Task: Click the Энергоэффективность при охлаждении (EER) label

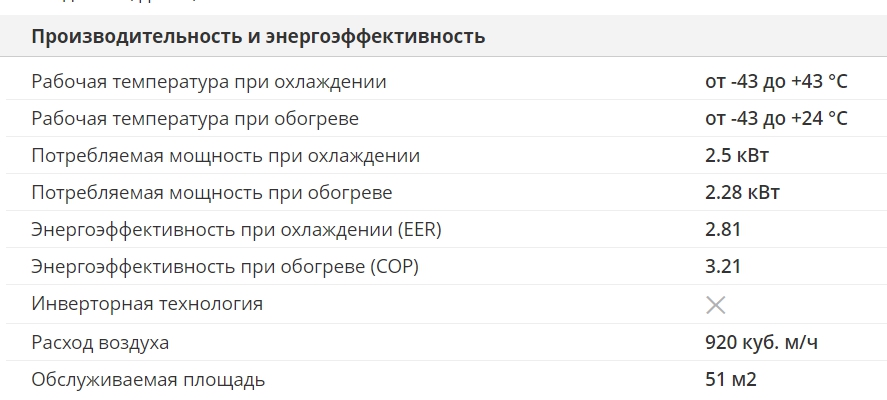Action: [x=236, y=230]
